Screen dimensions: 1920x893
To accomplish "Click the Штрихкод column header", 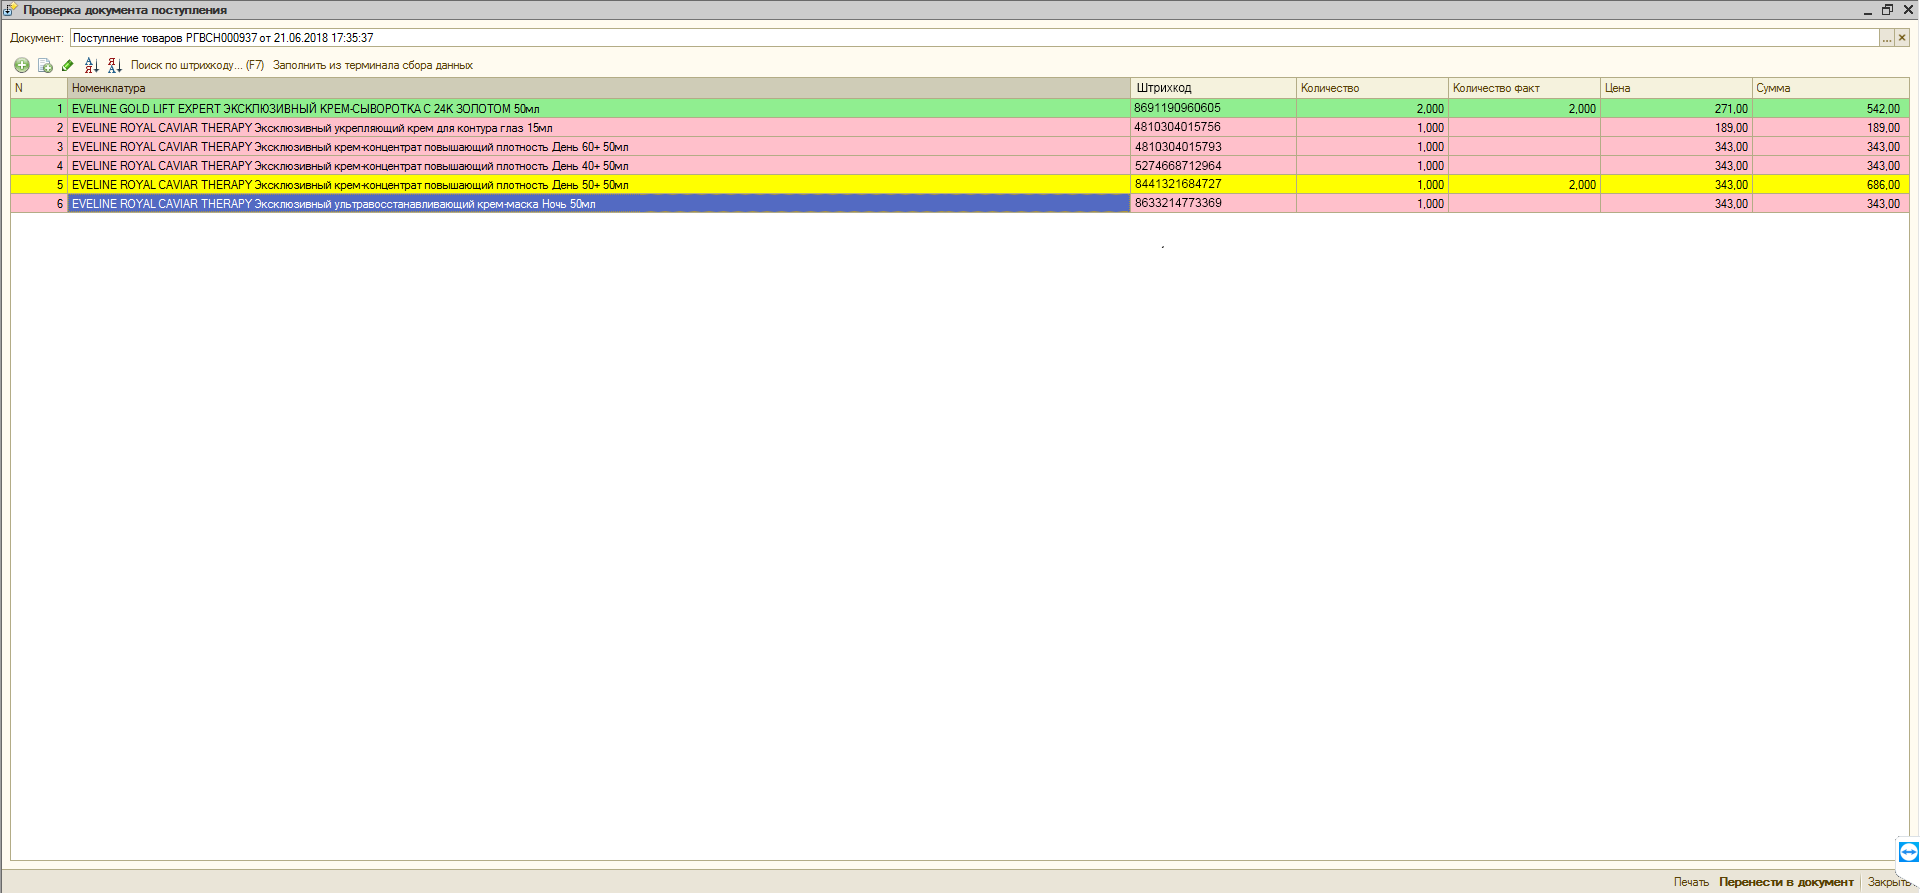I will 1212,88.
